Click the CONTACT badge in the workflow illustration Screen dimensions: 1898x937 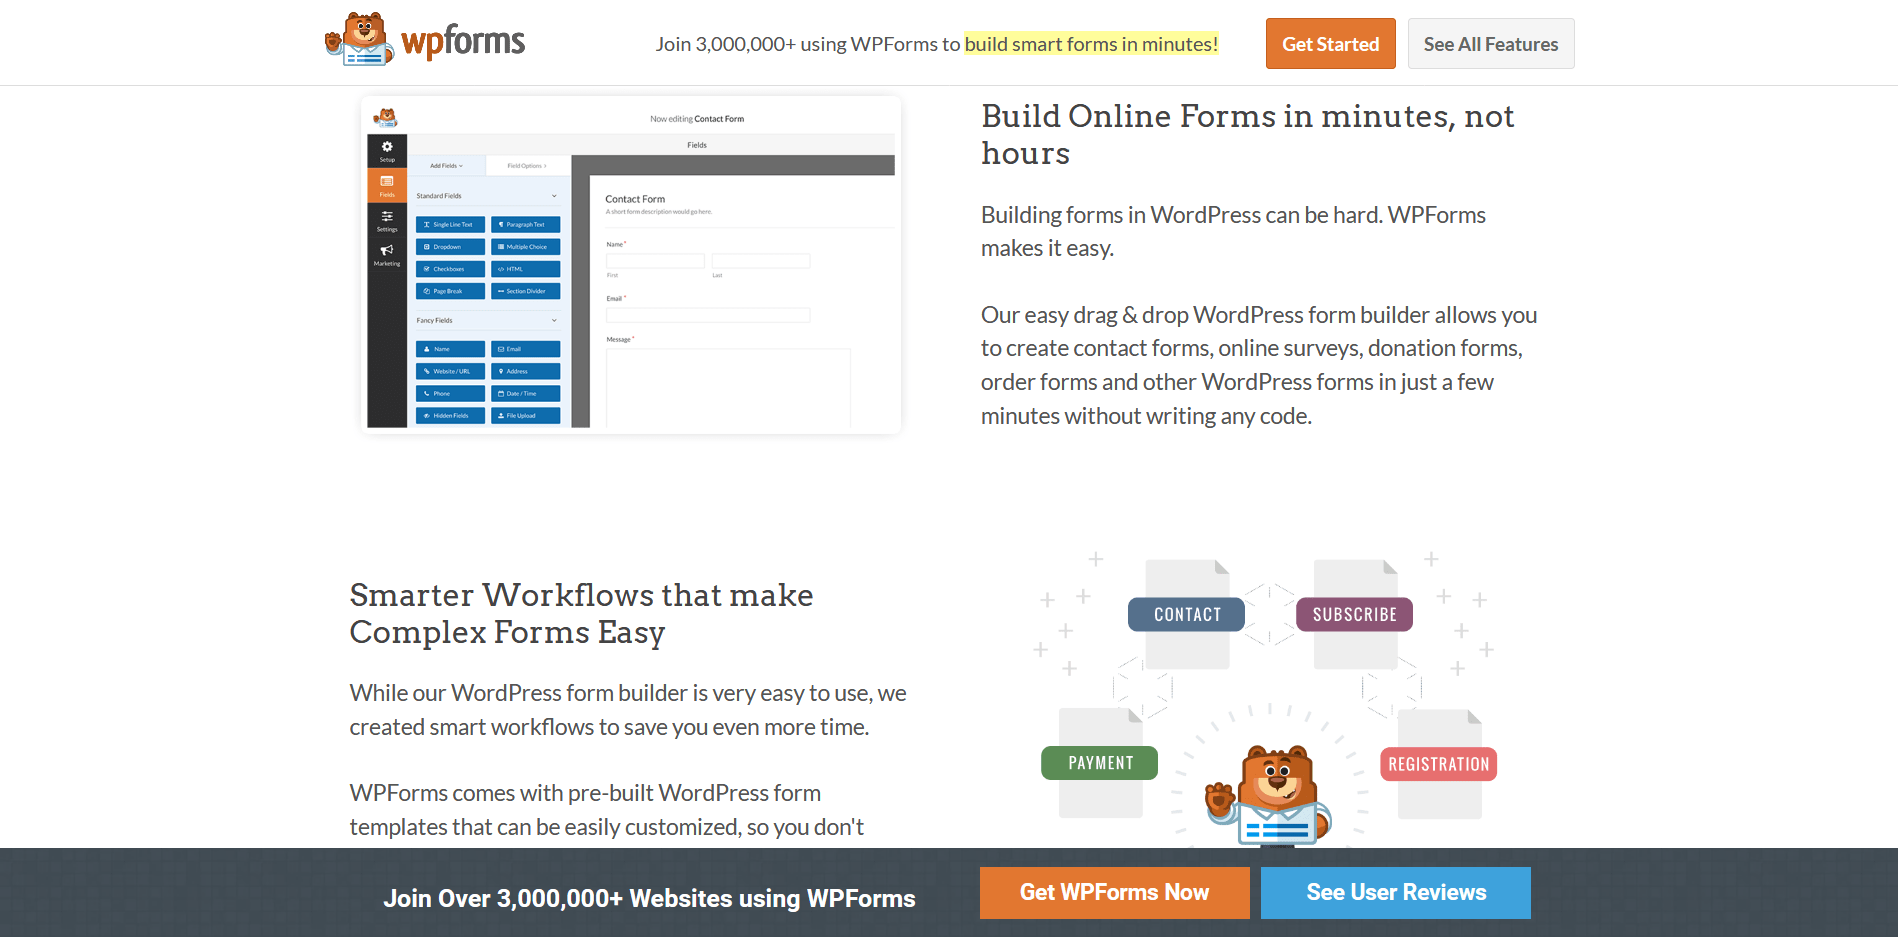coord(1186,614)
